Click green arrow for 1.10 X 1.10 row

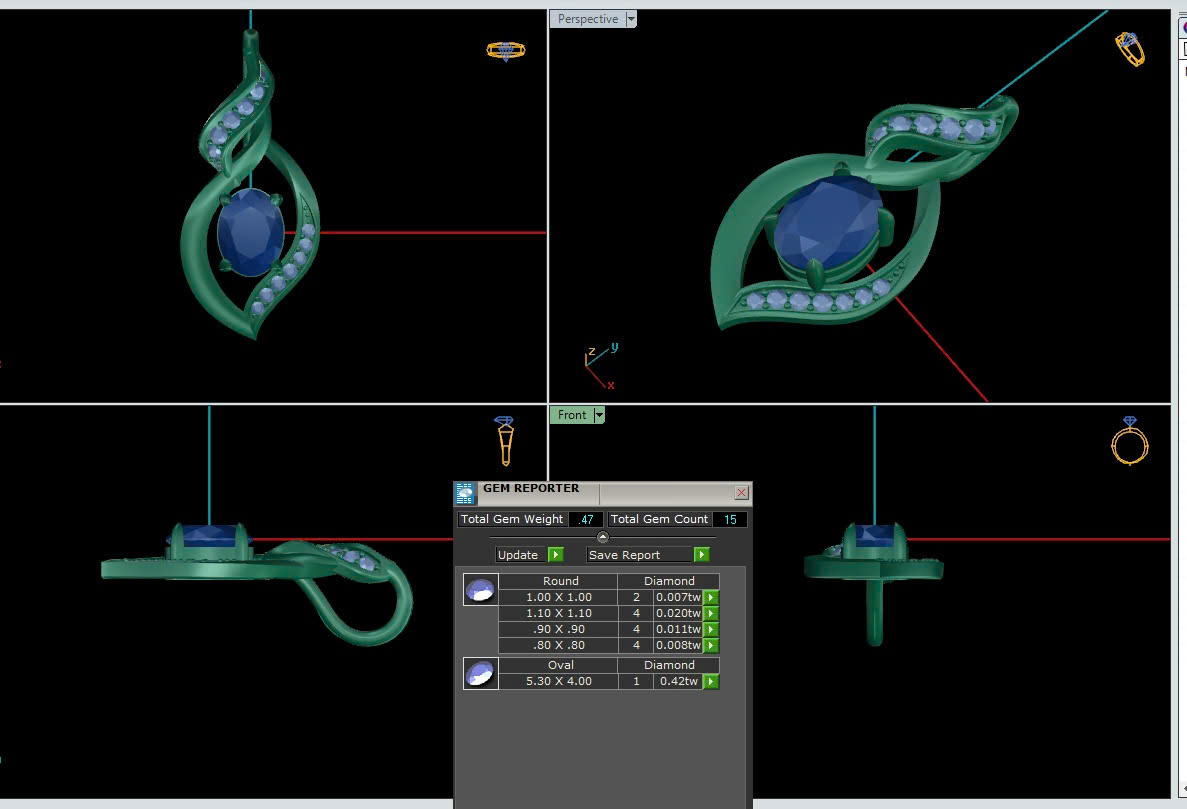(711, 614)
